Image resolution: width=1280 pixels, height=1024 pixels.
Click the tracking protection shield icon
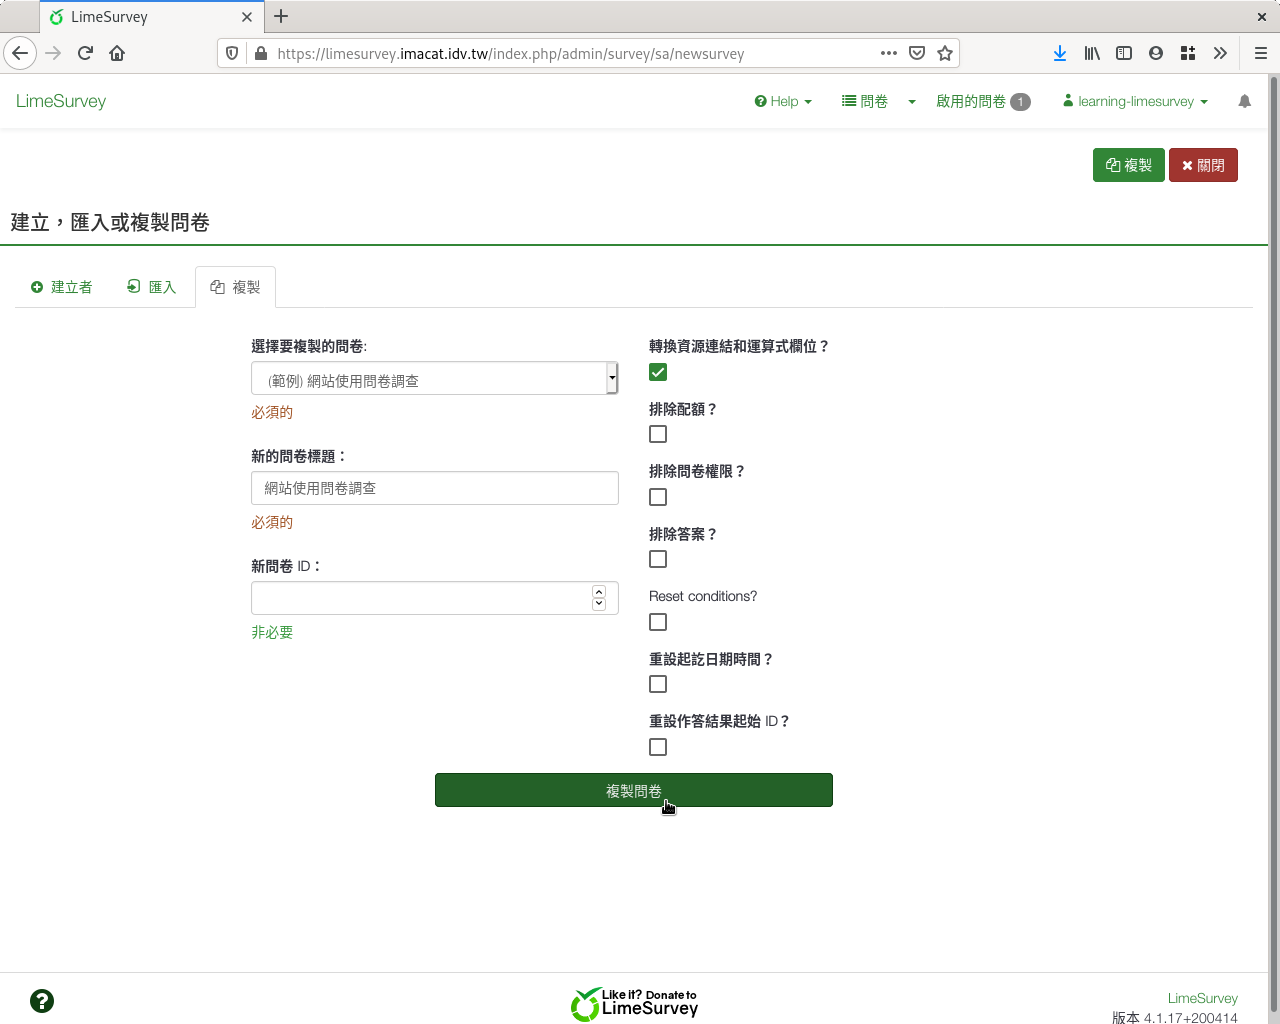(x=232, y=53)
